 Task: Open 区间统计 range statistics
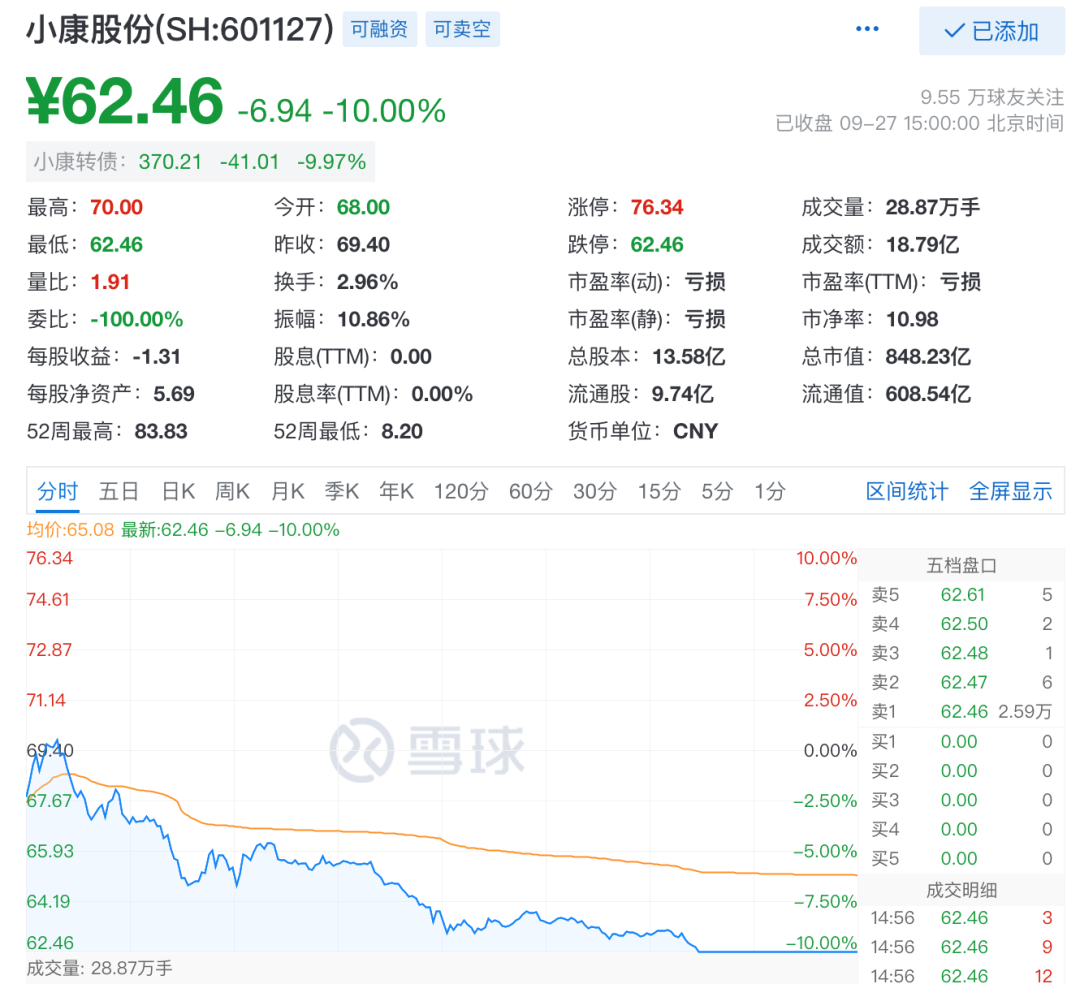[906, 492]
